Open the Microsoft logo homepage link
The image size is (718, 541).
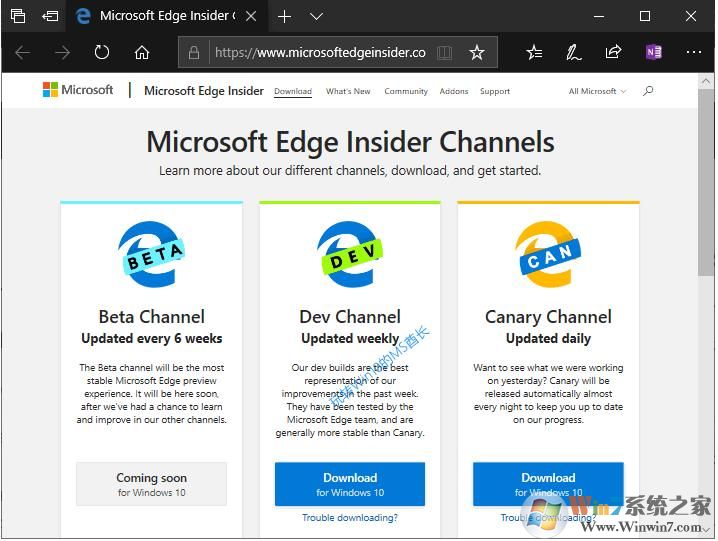tap(78, 90)
